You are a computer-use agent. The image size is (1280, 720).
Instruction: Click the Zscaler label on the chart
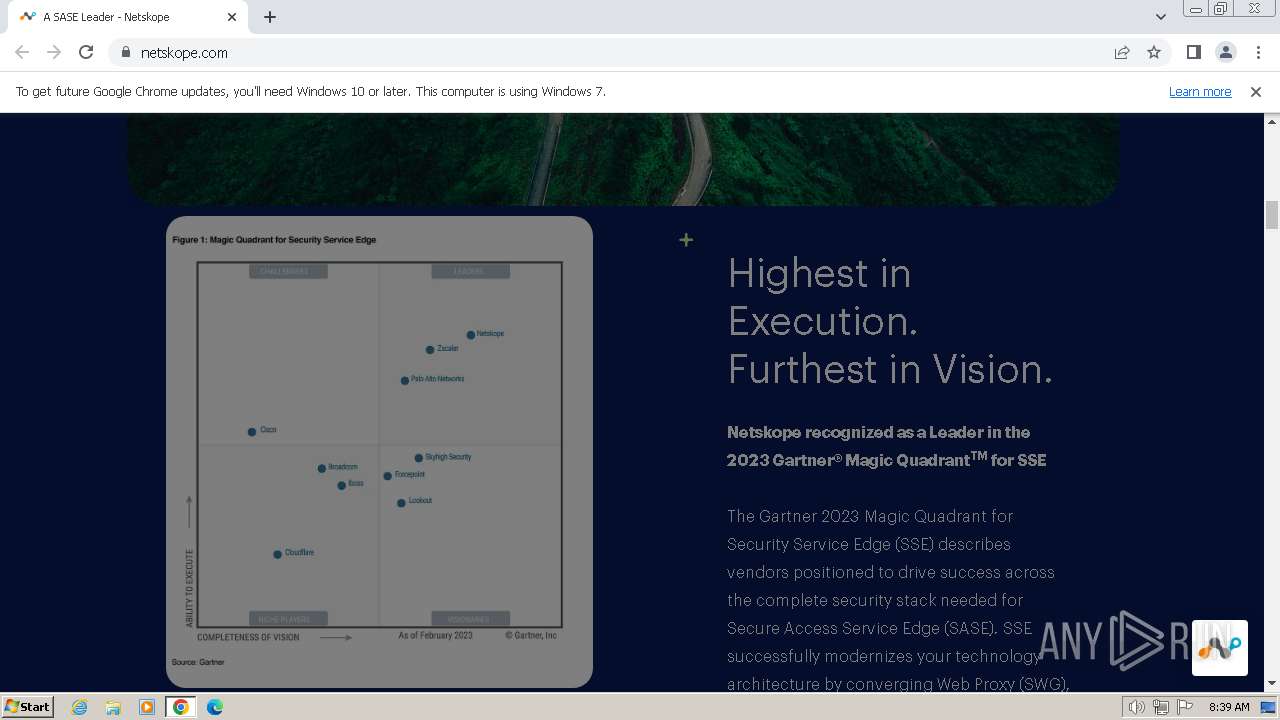pos(448,348)
